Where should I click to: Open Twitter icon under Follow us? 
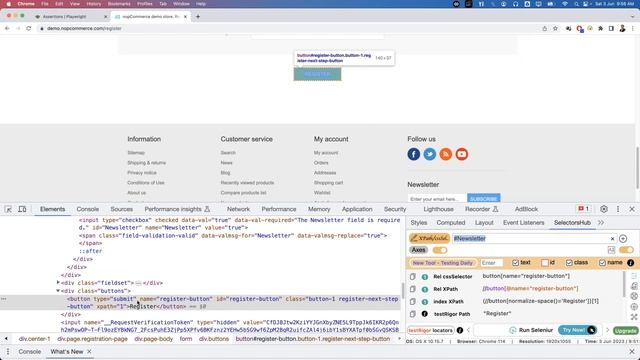coord(429,154)
